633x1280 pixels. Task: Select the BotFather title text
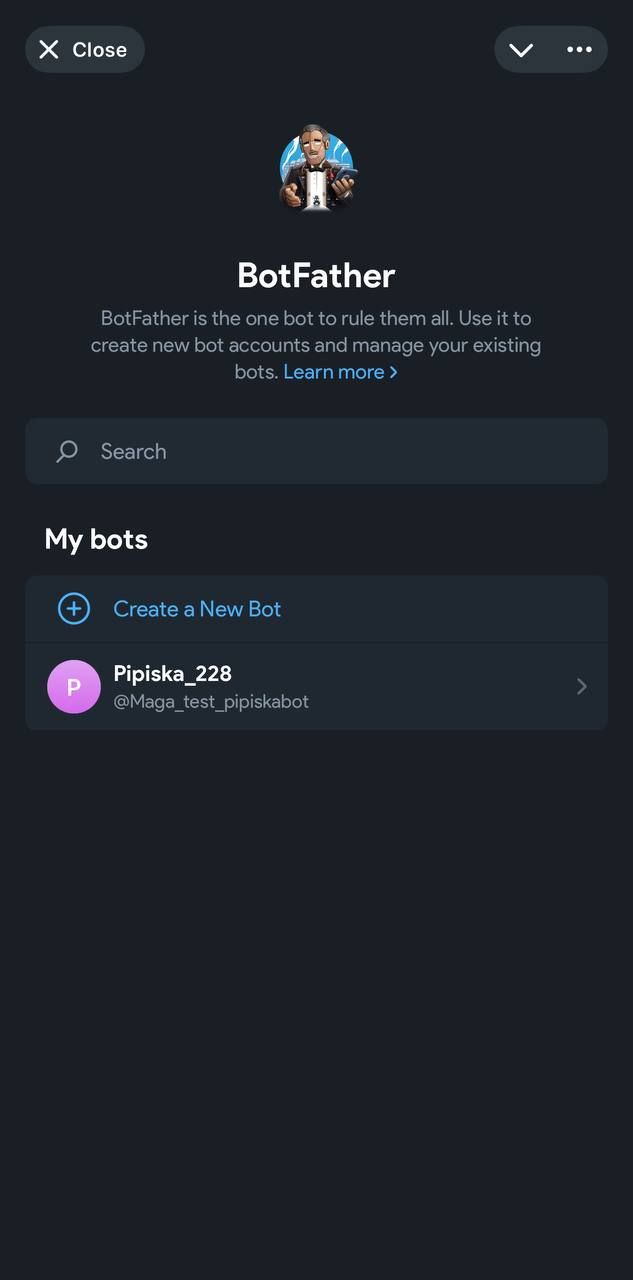click(x=316, y=275)
